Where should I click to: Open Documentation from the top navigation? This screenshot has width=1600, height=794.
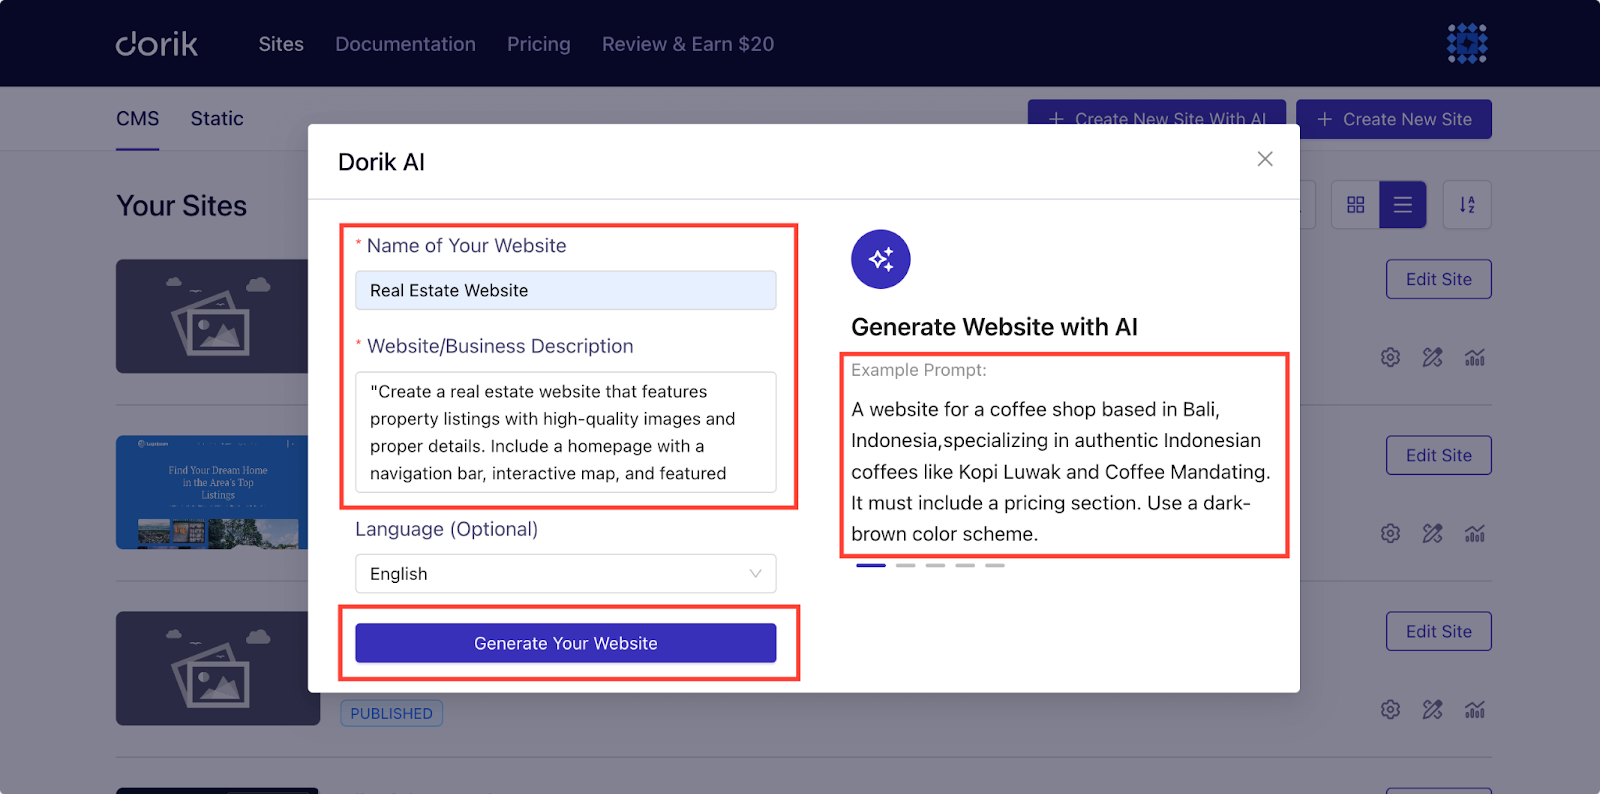405,44
